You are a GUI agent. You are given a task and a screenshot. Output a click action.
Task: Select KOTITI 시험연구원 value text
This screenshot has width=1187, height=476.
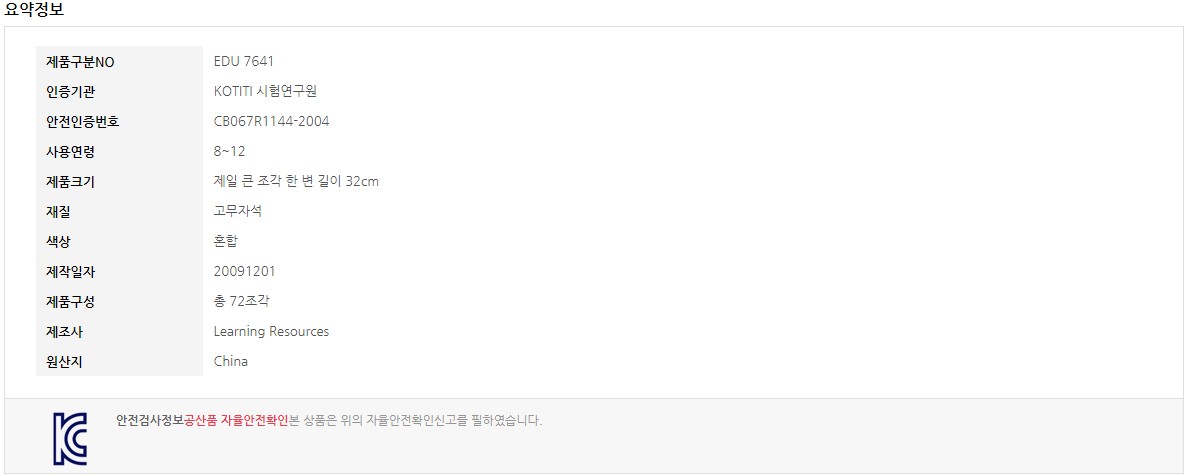[265, 92]
